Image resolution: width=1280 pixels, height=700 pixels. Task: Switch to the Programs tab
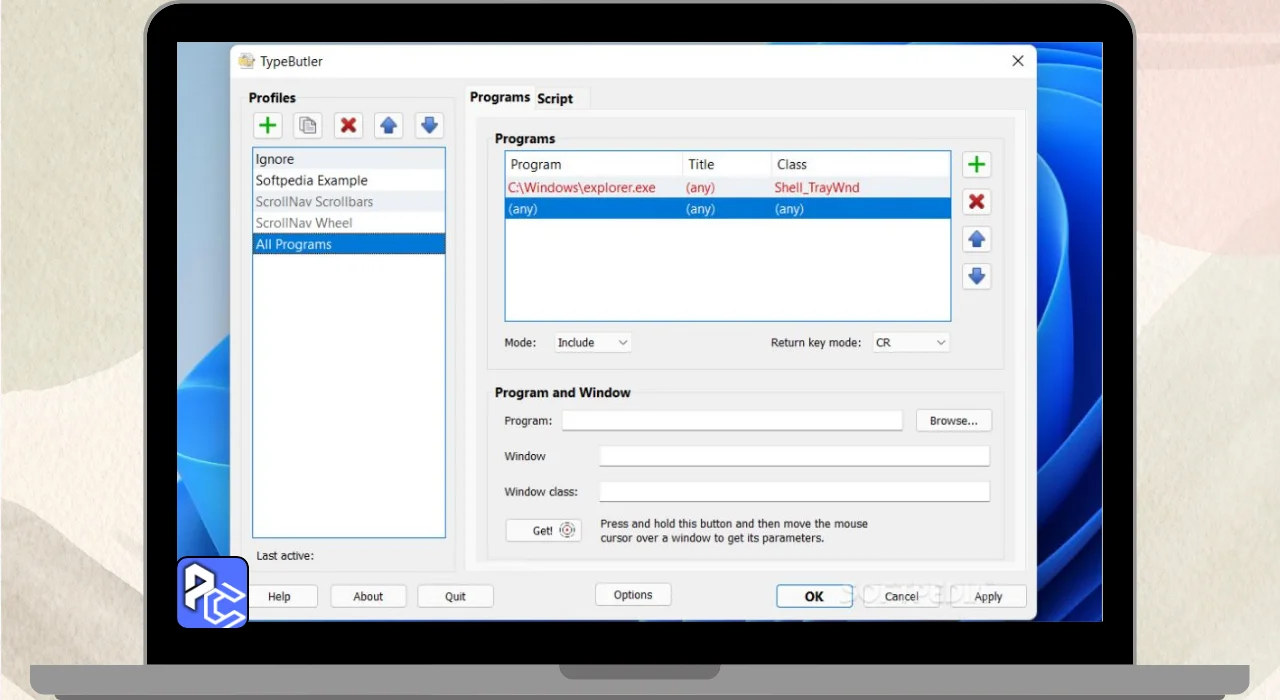pos(500,97)
